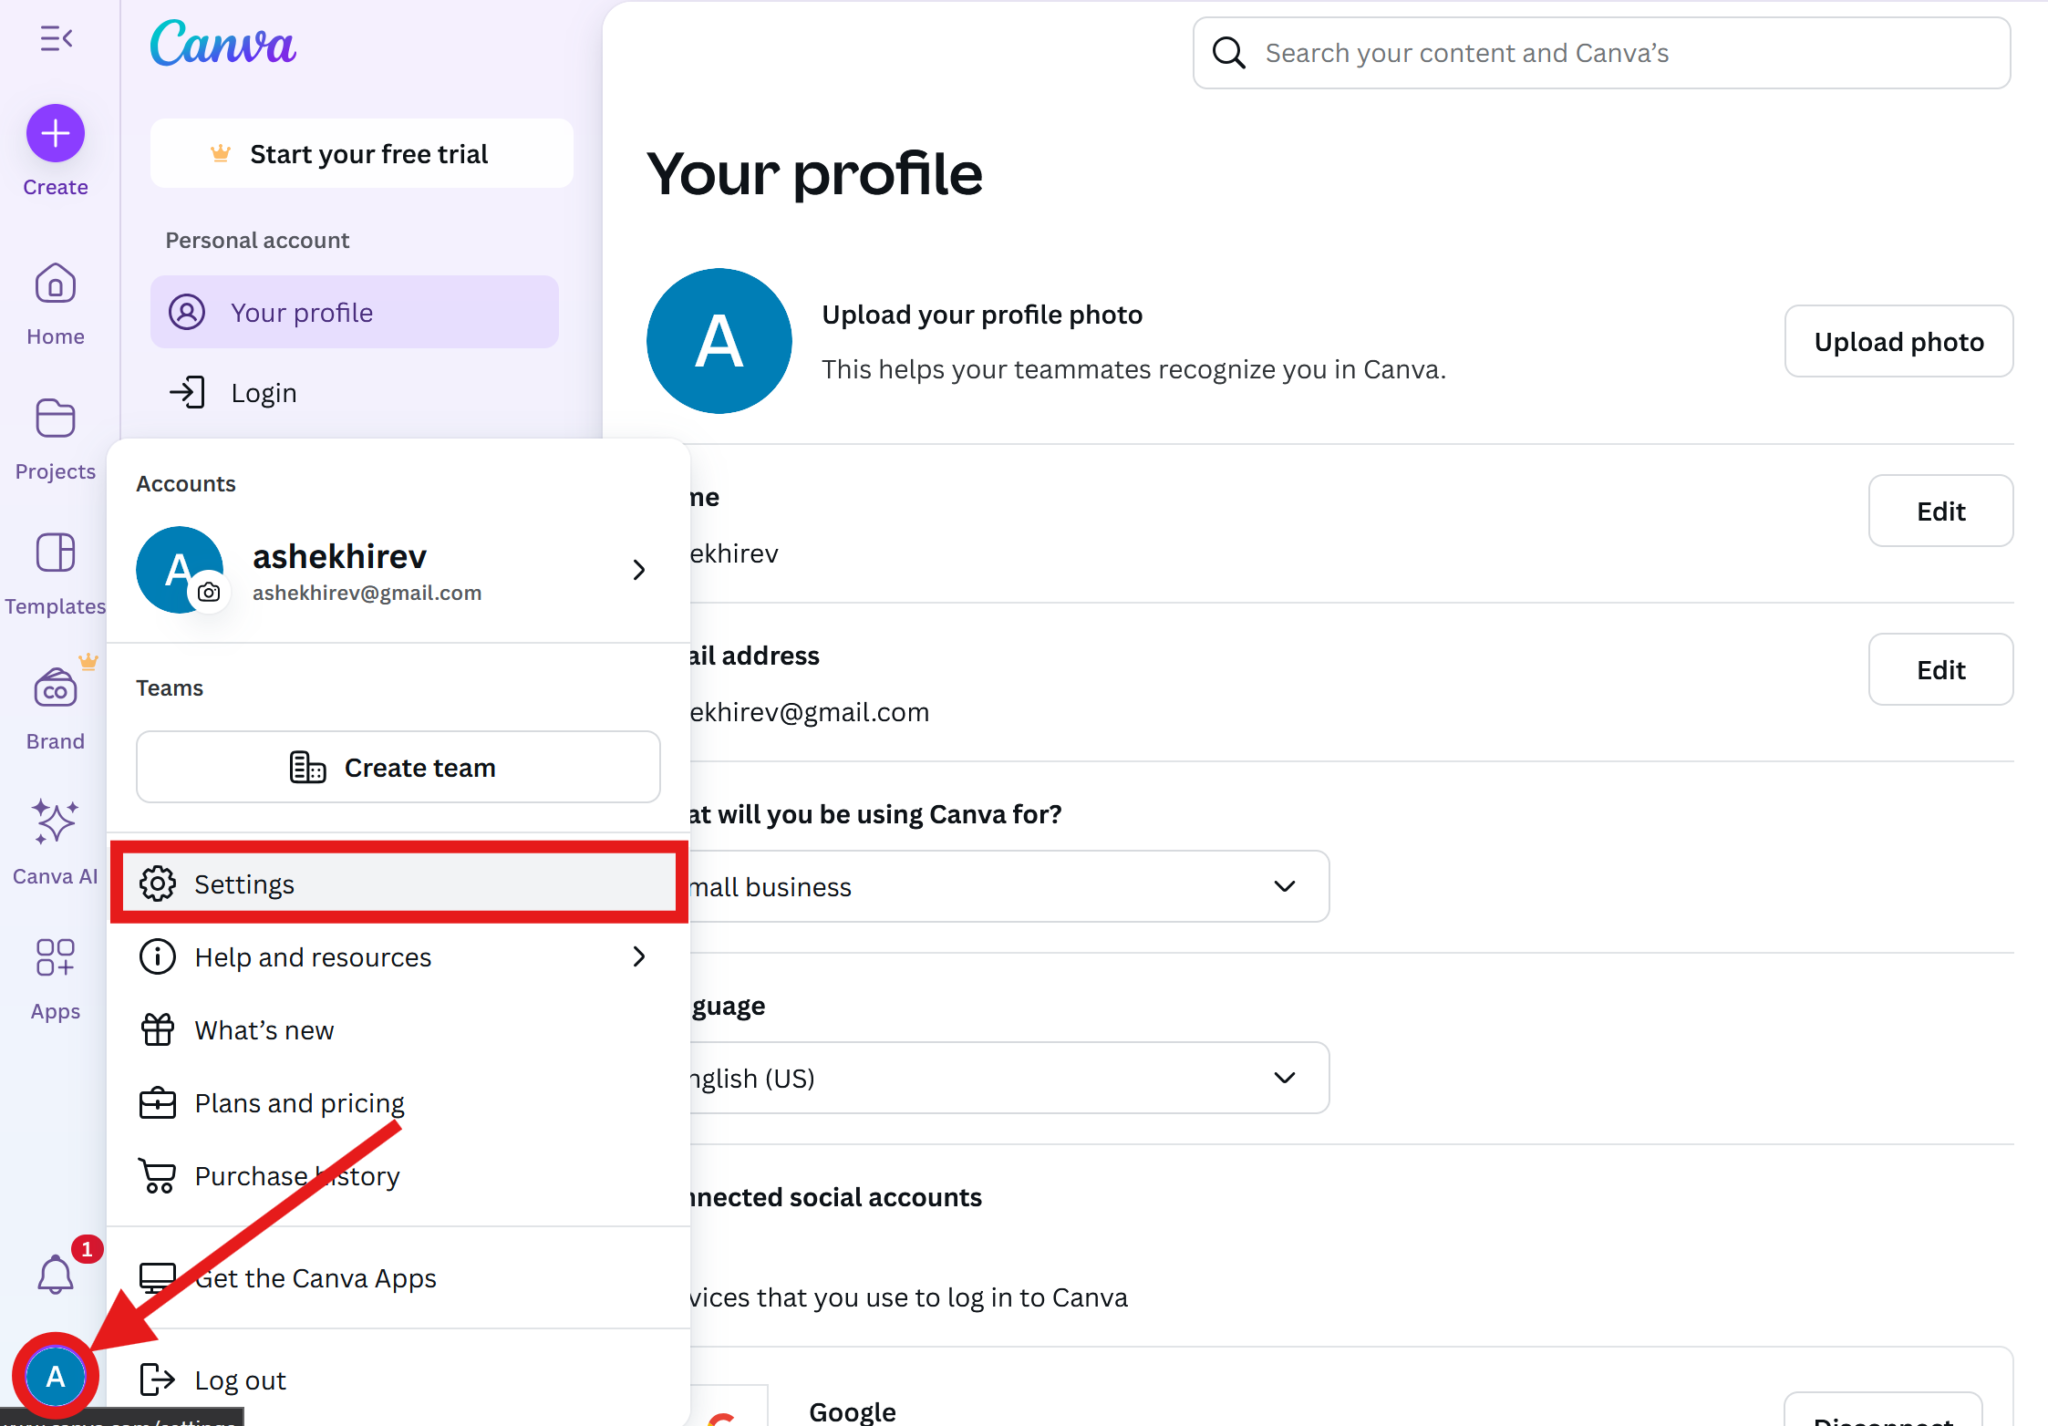Open the Projects folder icon

[55, 419]
